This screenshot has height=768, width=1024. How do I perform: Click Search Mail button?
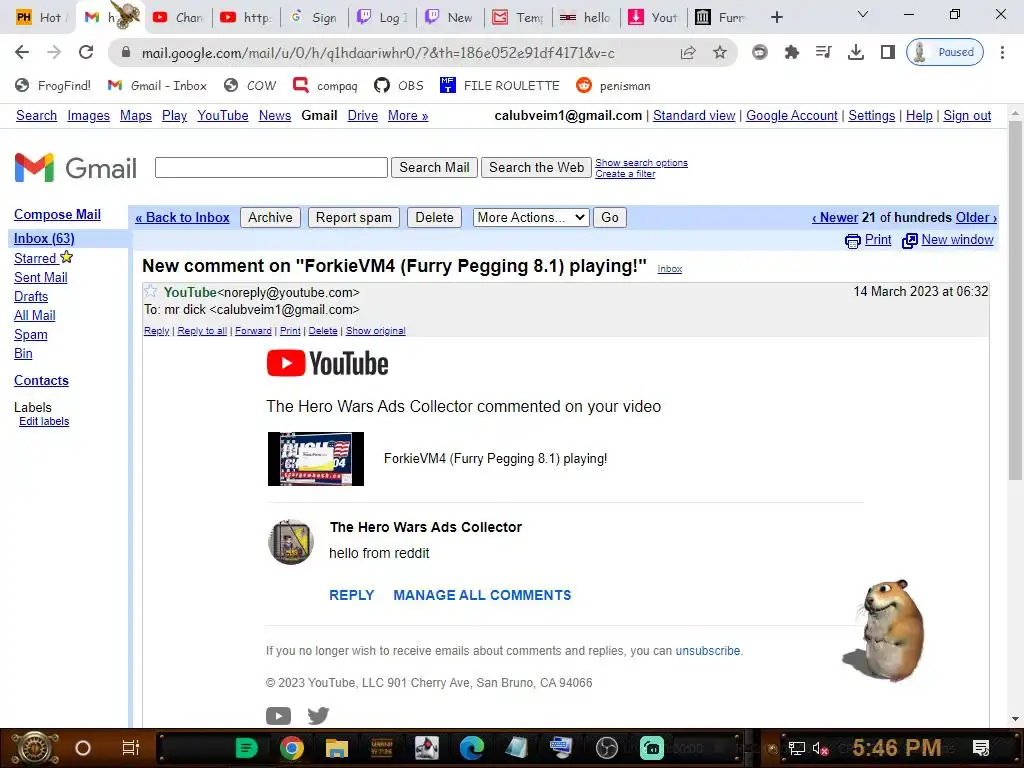pos(434,168)
